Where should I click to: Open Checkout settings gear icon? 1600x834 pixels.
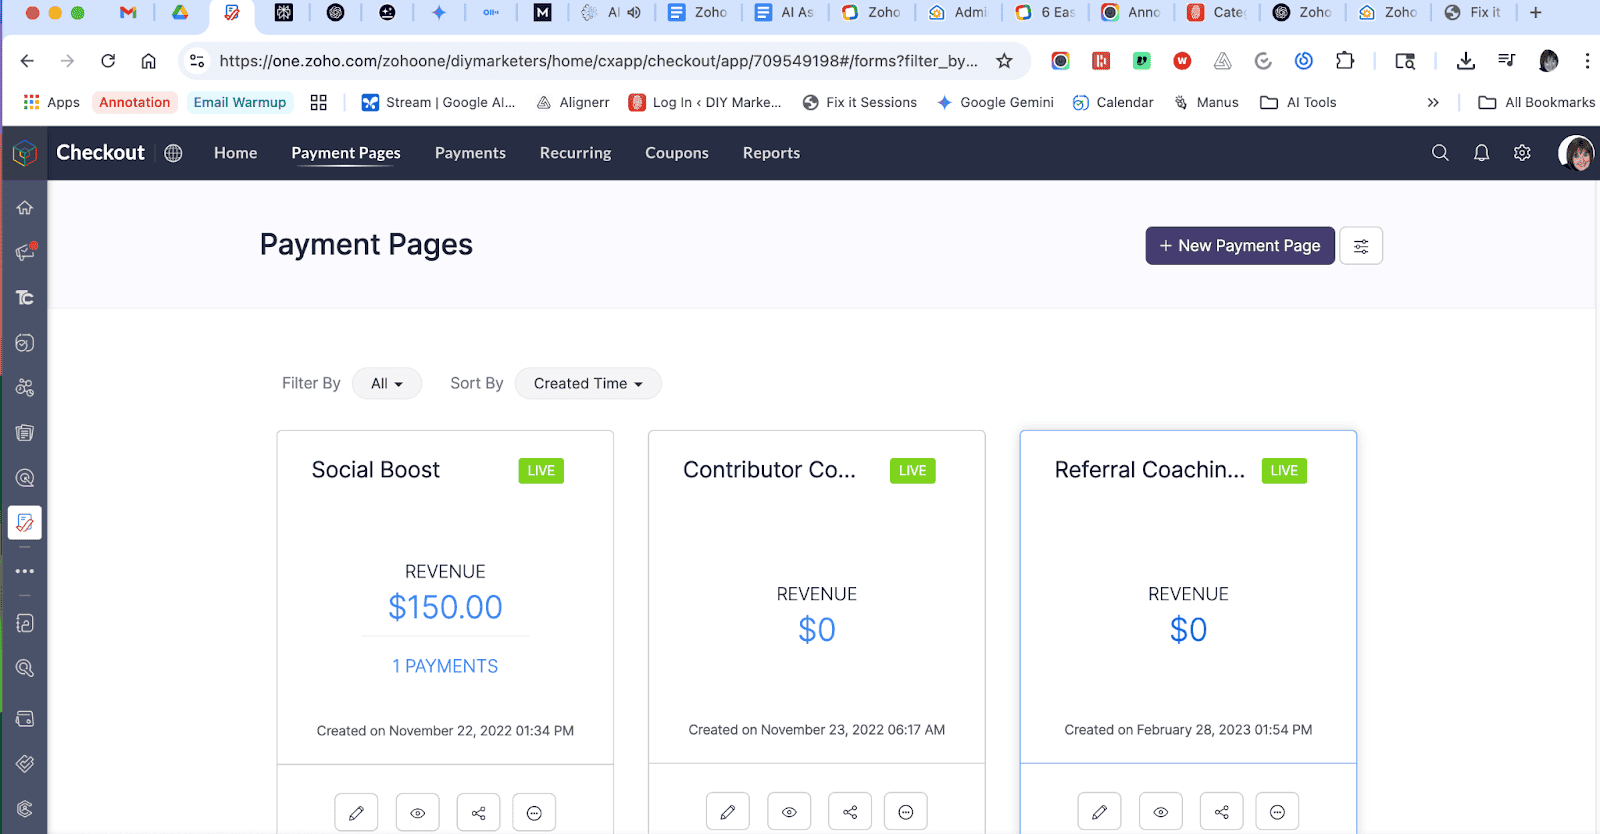[x=1522, y=153]
